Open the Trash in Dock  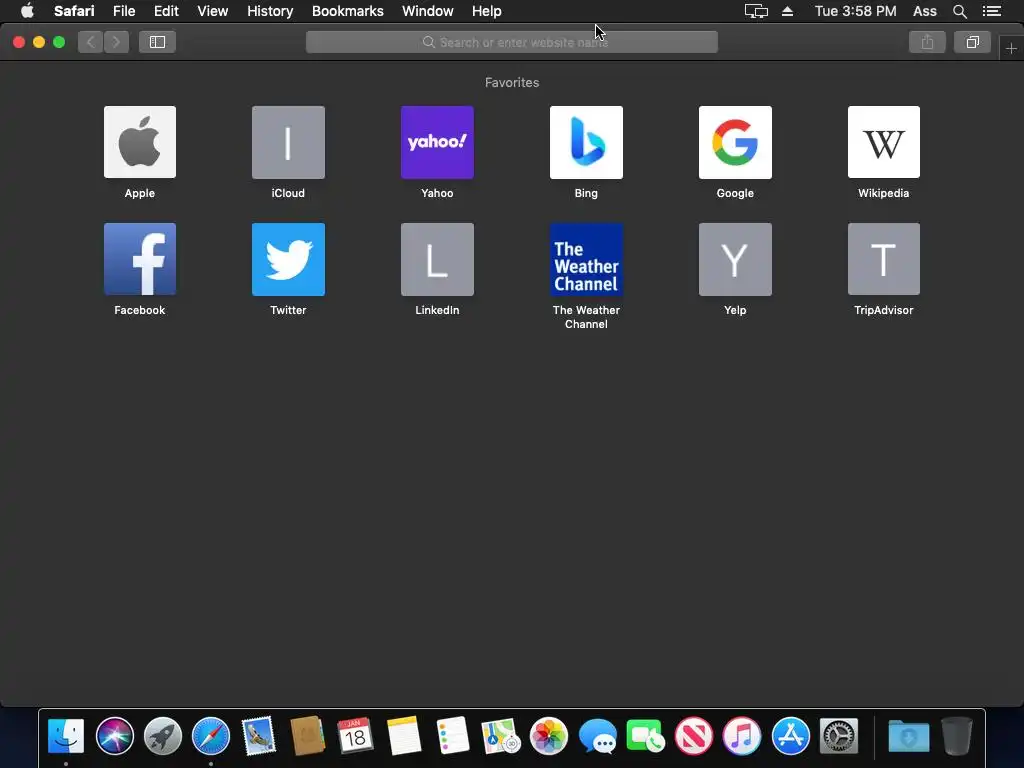tap(957, 736)
